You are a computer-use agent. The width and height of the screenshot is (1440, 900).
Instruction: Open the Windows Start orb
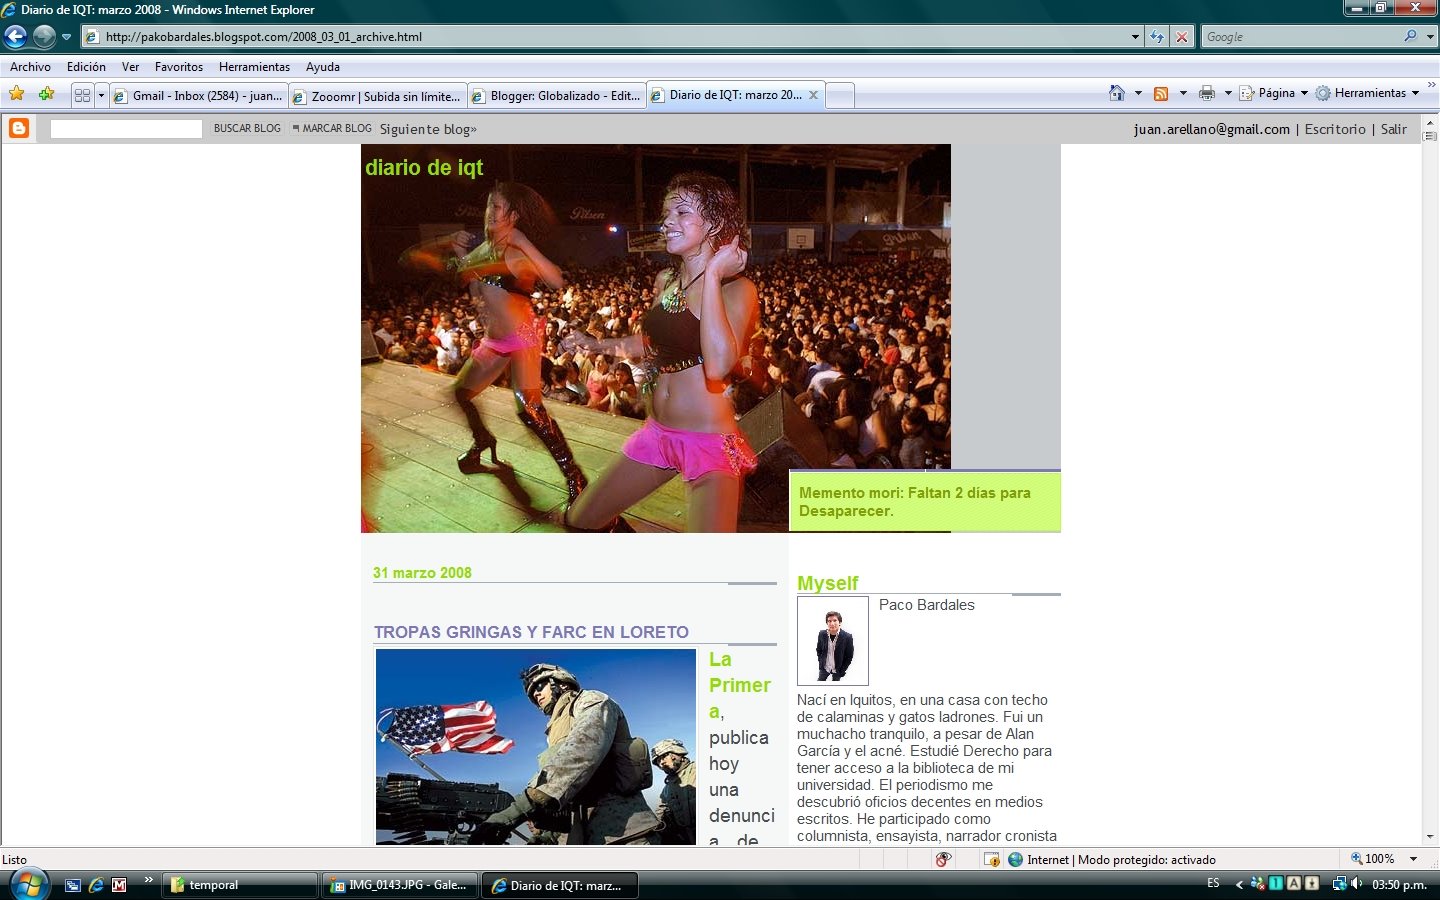(28, 884)
